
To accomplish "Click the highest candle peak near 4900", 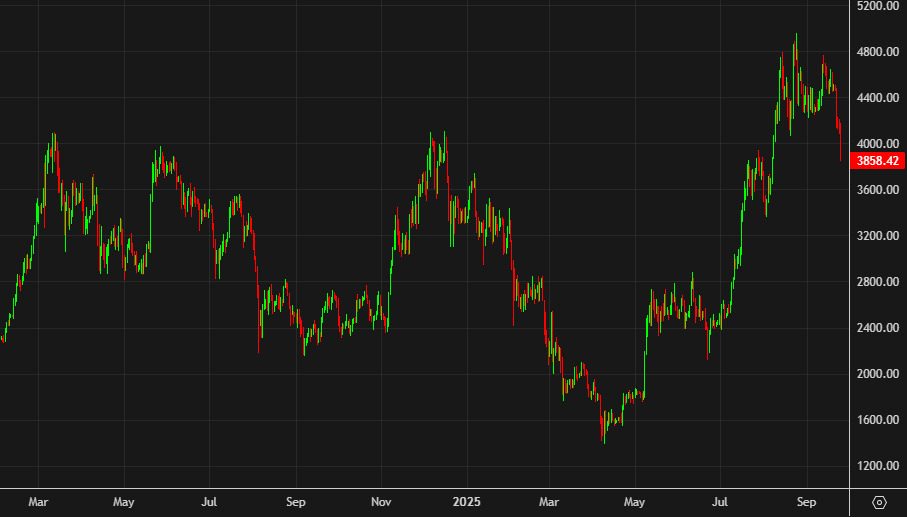I will 796,36.
